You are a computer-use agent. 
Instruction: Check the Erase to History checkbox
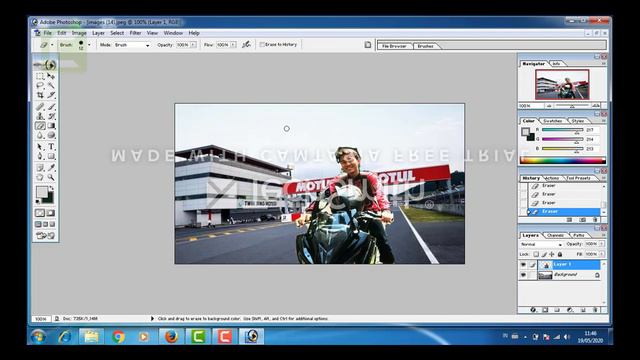262,44
